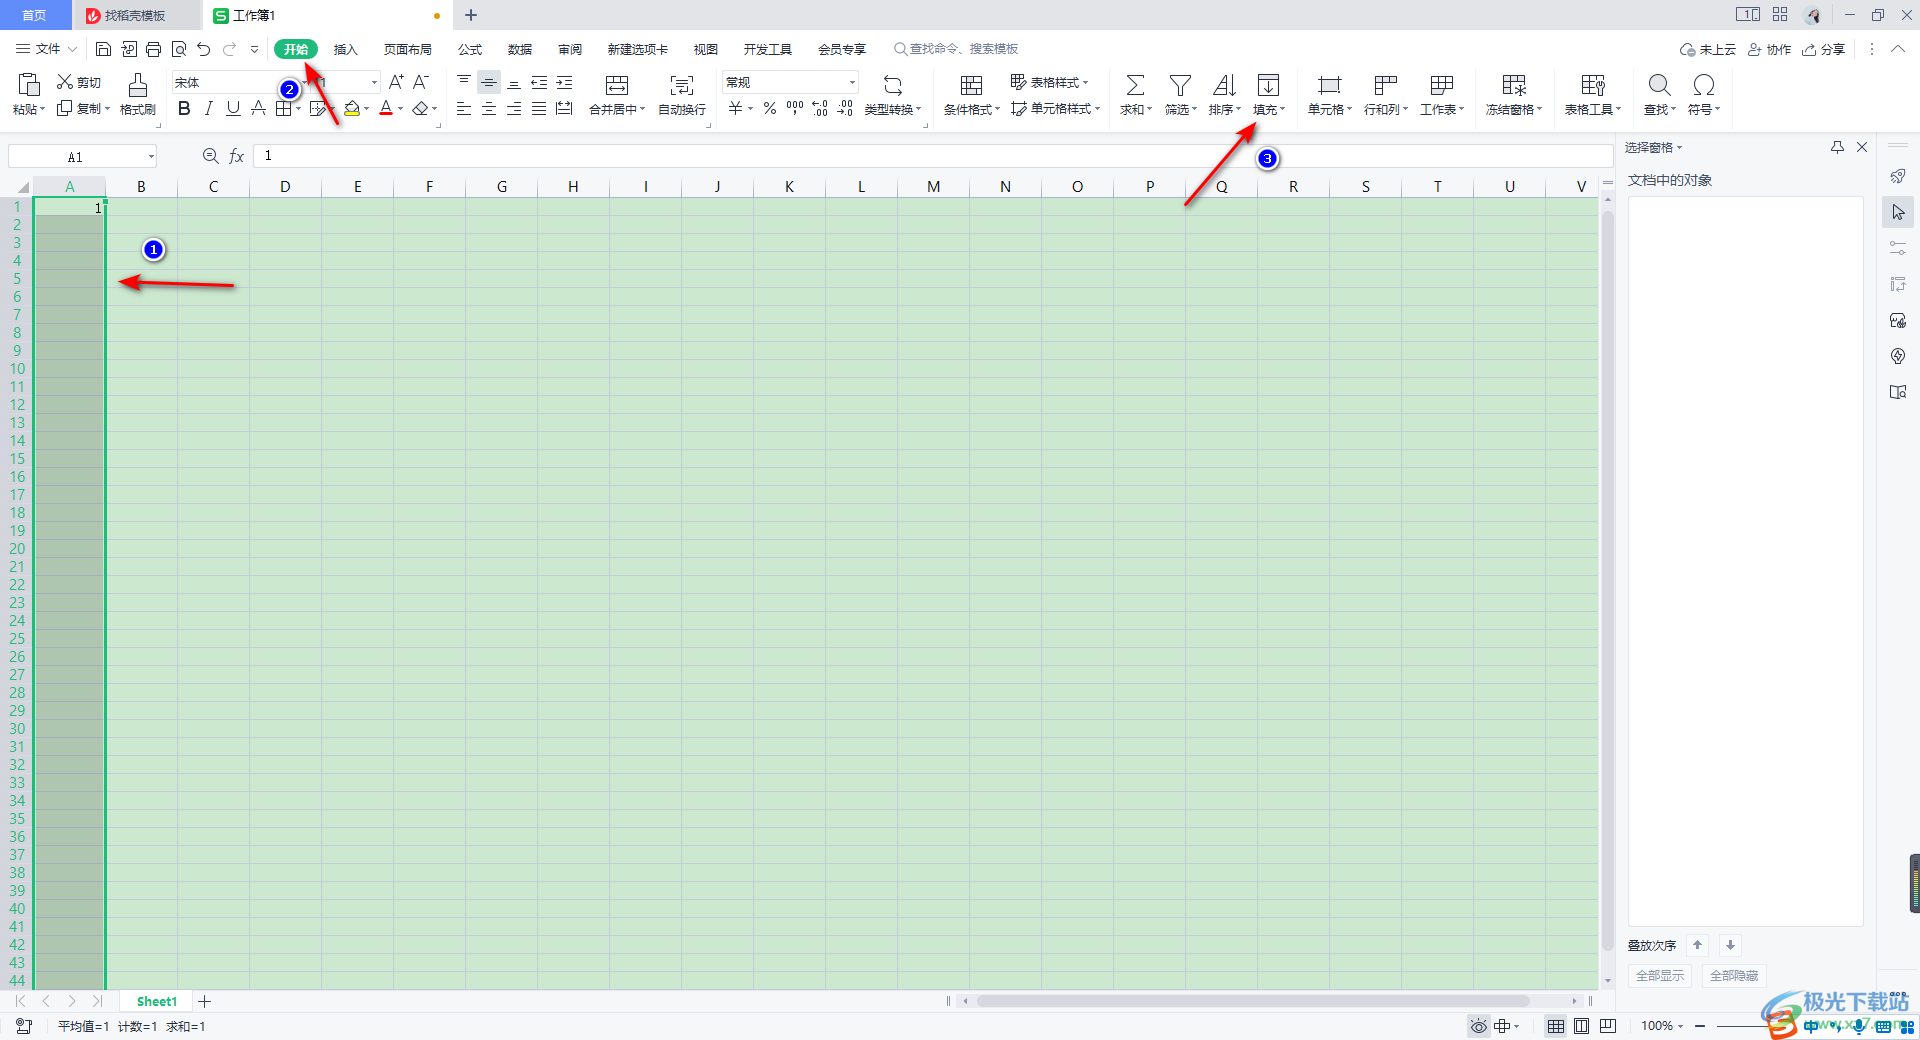1920x1040 pixels.
Task: Click the zoom magnifier icon beside fx
Action: coord(211,156)
